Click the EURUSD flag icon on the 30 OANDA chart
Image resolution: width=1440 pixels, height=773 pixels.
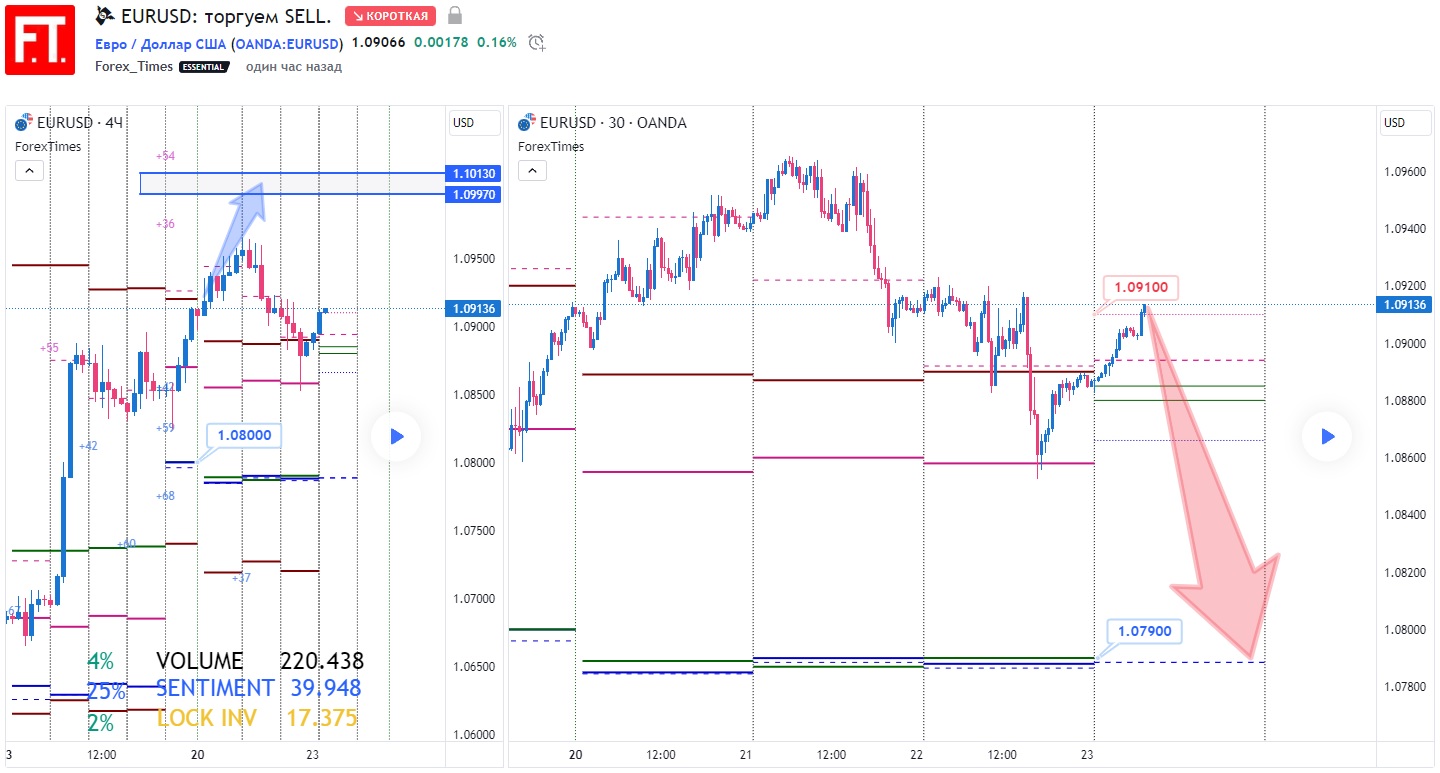527,123
